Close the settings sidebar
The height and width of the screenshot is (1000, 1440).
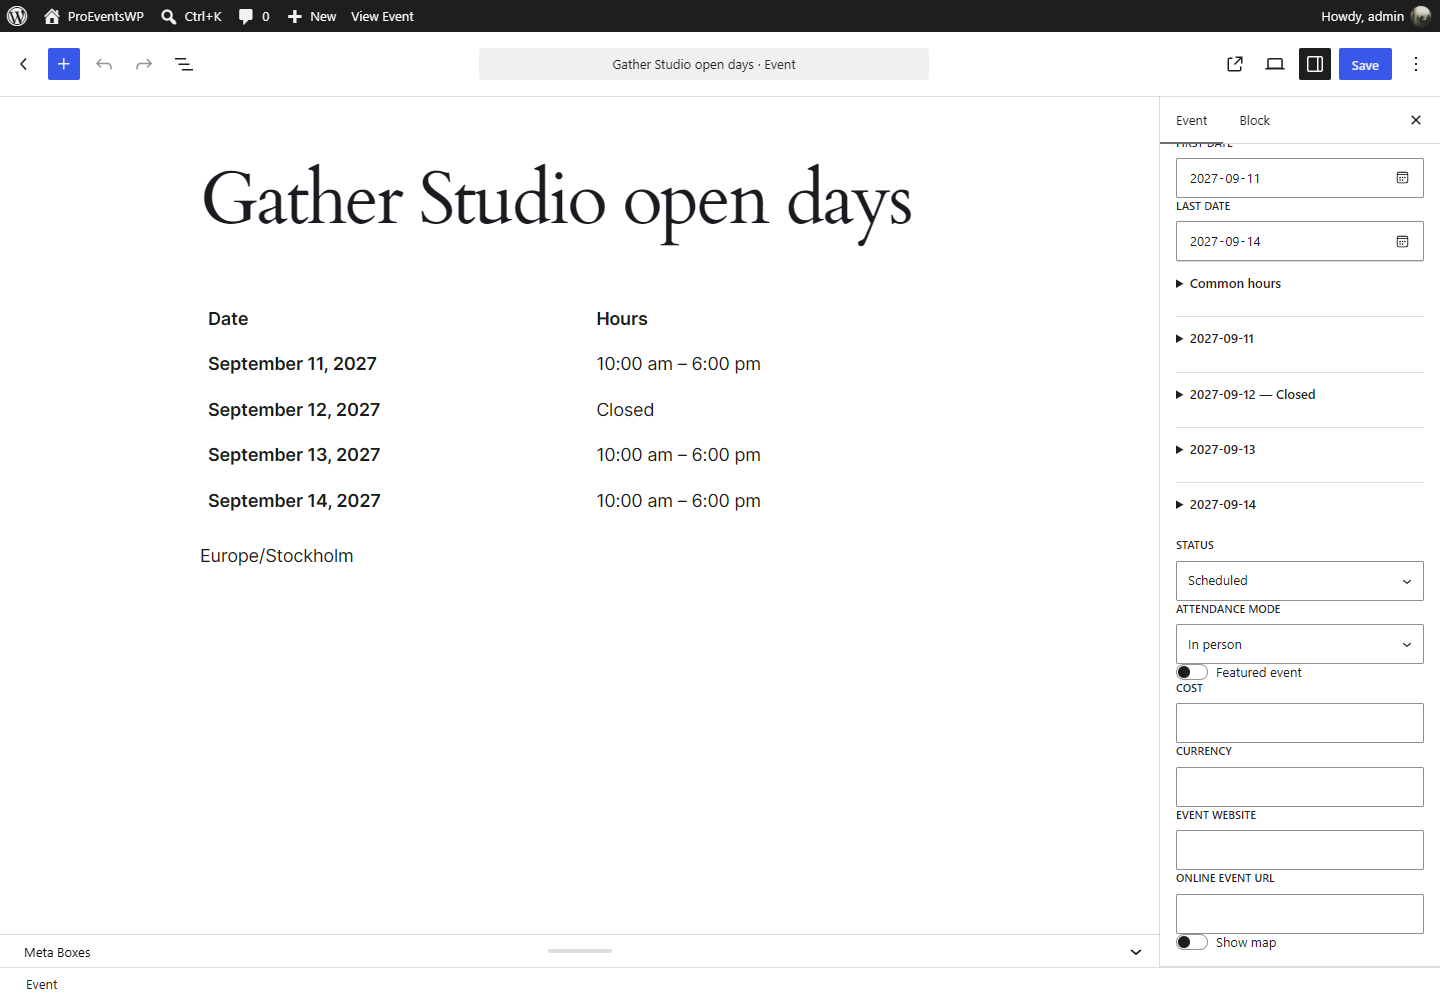point(1416,120)
